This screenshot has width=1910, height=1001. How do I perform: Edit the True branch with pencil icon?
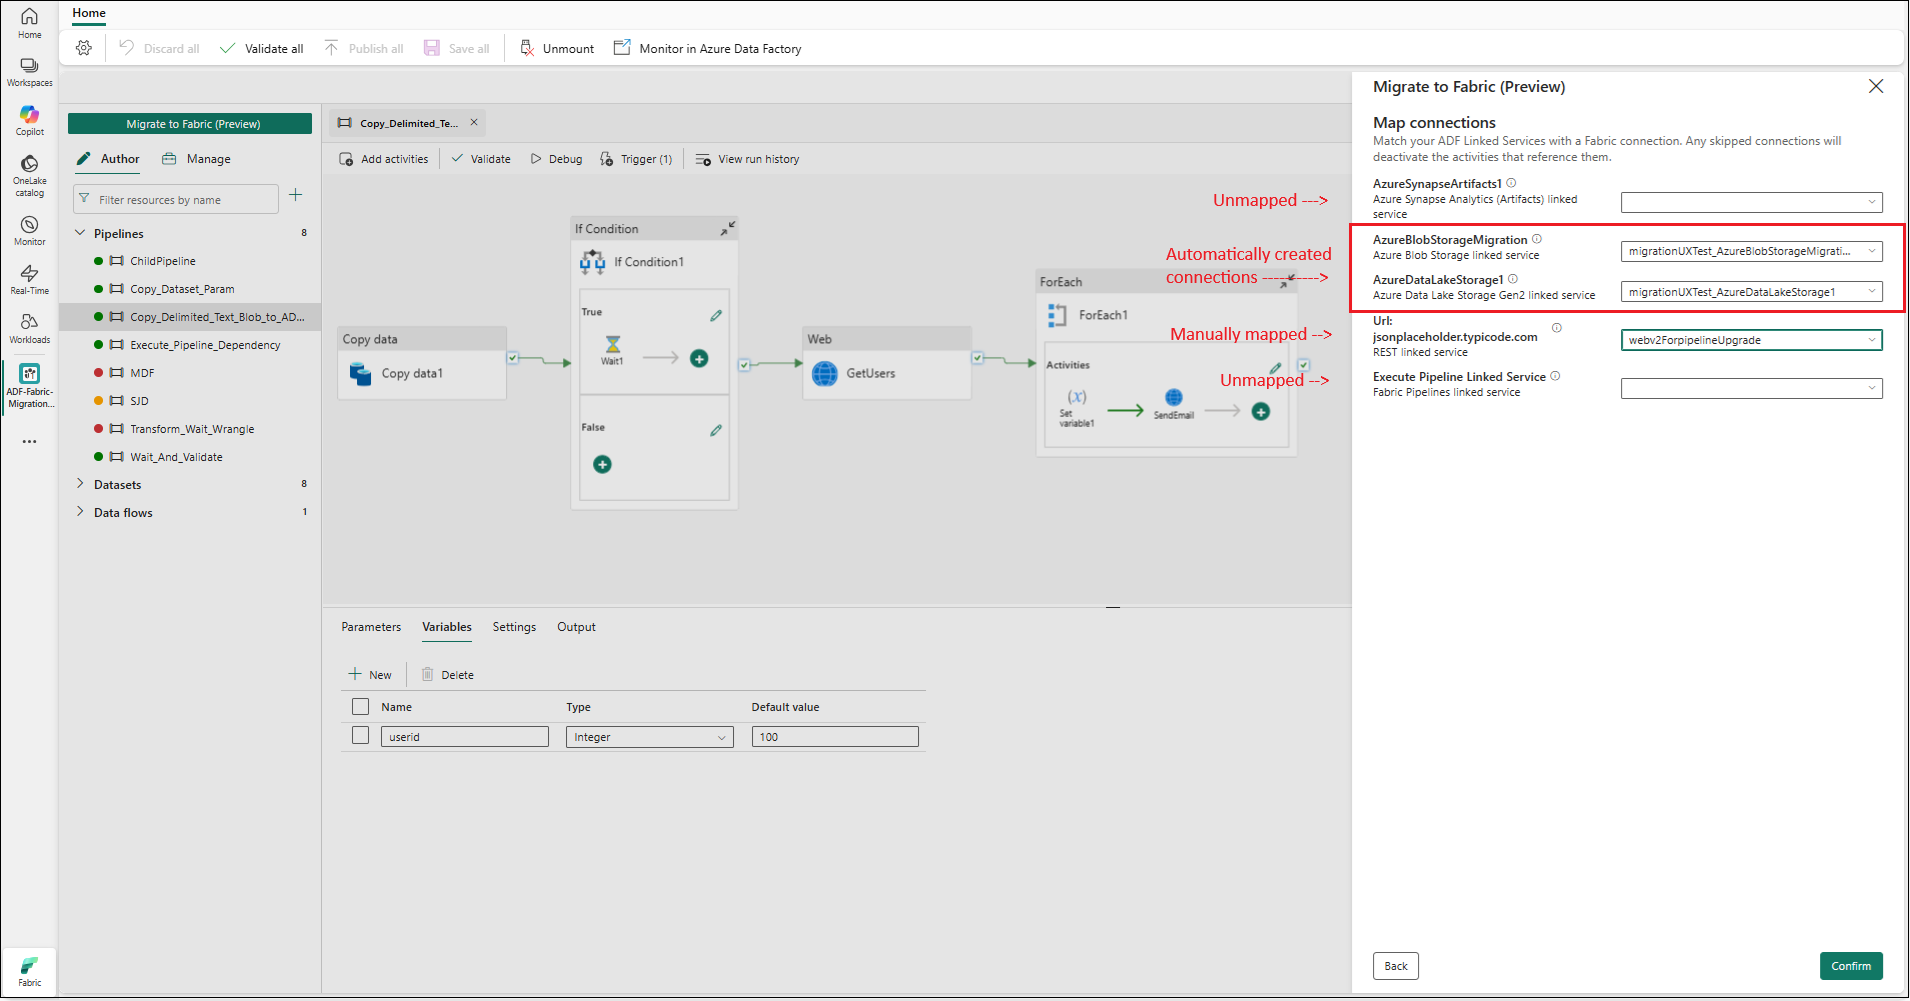pyautogui.click(x=716, y=315)
